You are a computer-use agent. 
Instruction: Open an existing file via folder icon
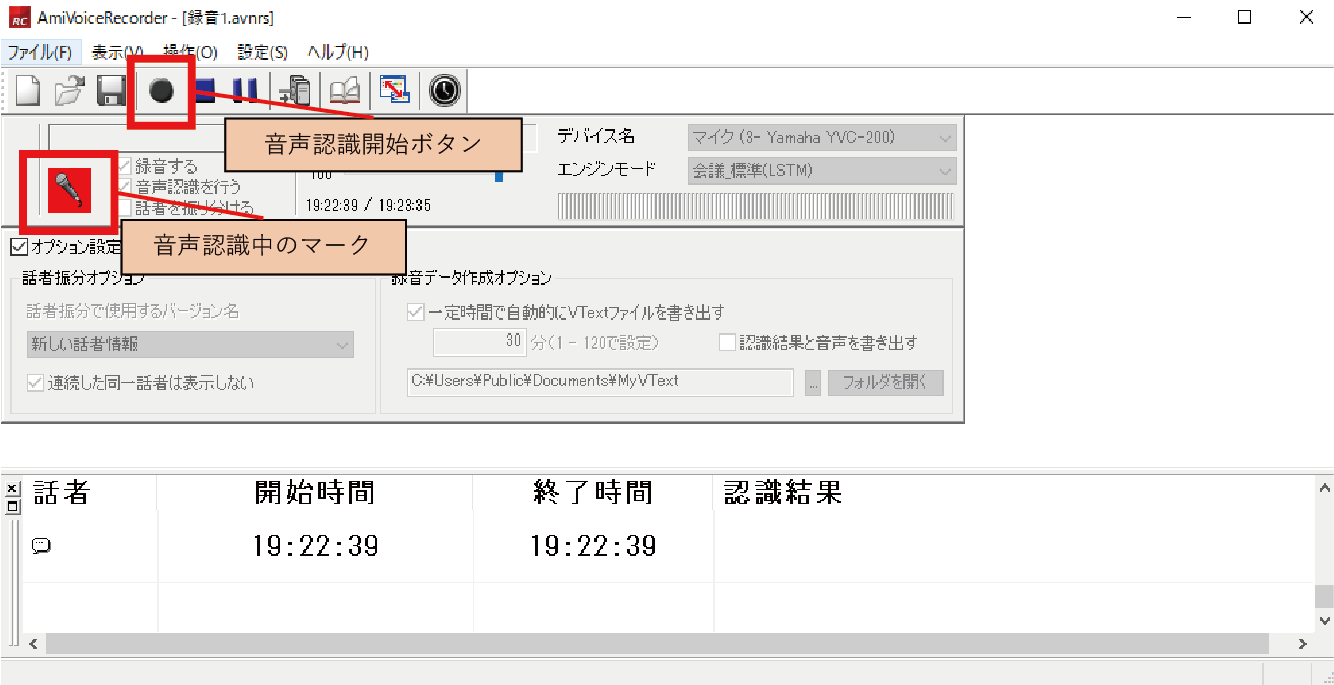point(69,92)
